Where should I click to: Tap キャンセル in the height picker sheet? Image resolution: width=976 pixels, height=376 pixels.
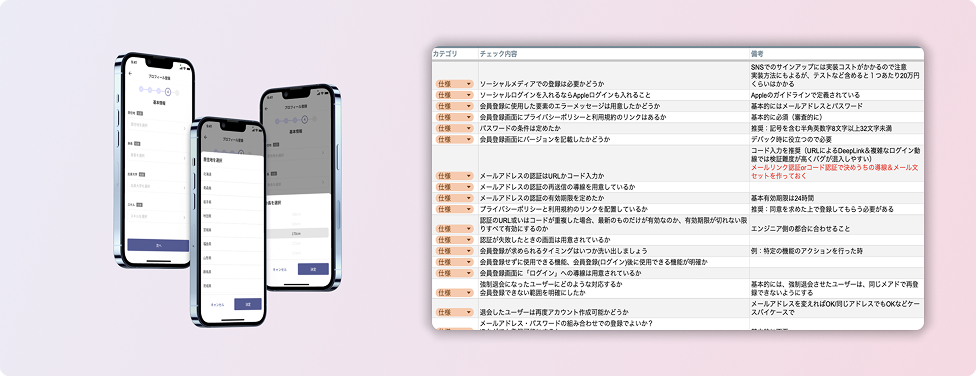pyautogui.click(x=279, y=270)
